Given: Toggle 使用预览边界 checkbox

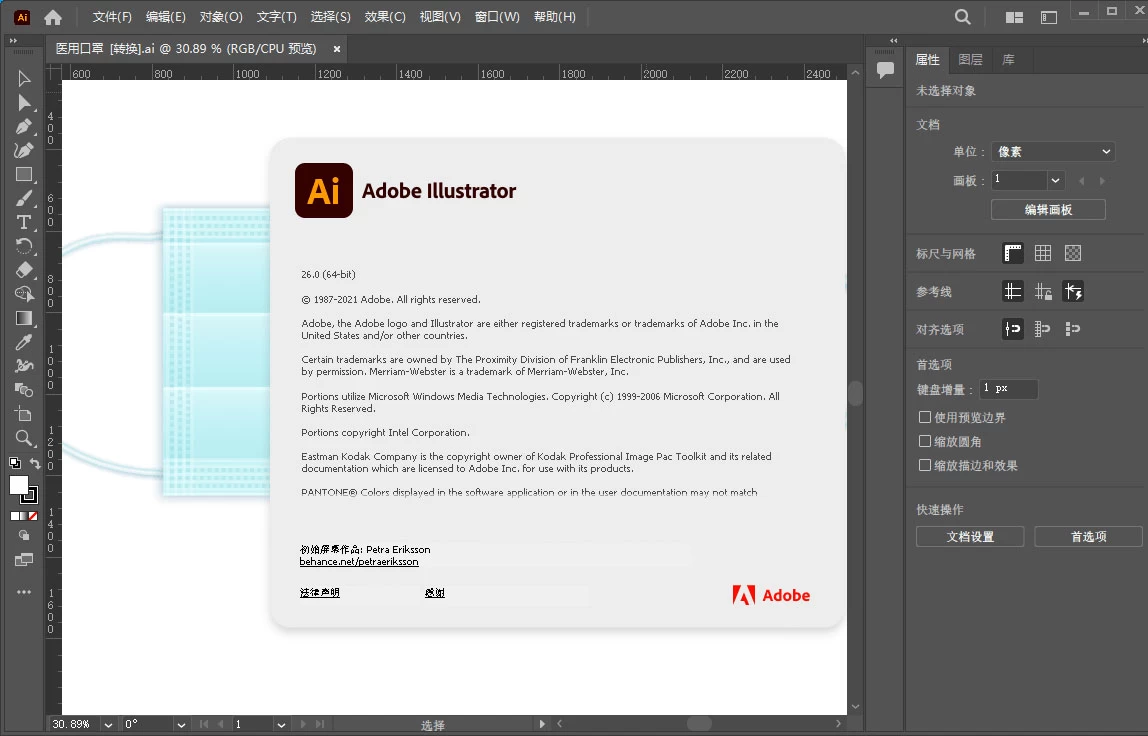Looking at the screenshot, I should pyautogui.click(x=924, y=417).
